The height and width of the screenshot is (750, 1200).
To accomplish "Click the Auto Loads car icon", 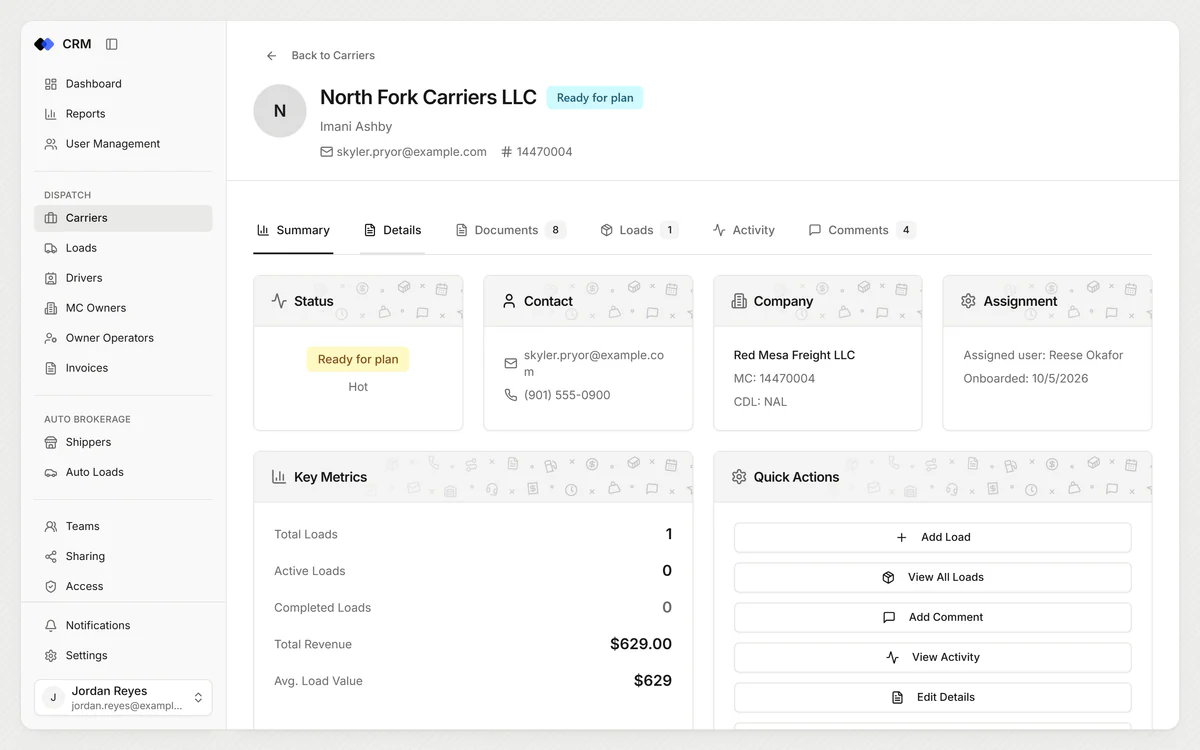I will [x=51, y=472].
